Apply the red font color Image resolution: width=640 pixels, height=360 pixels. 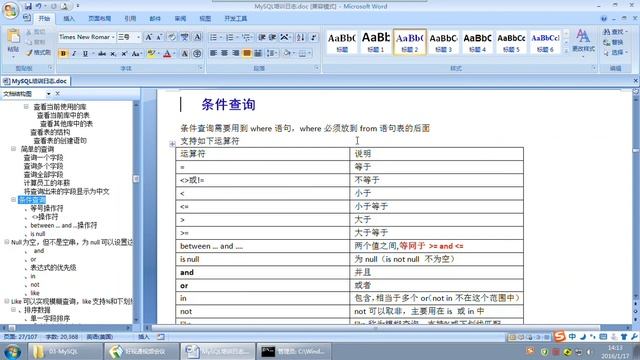pyautogui.click(x=167, y=53)
